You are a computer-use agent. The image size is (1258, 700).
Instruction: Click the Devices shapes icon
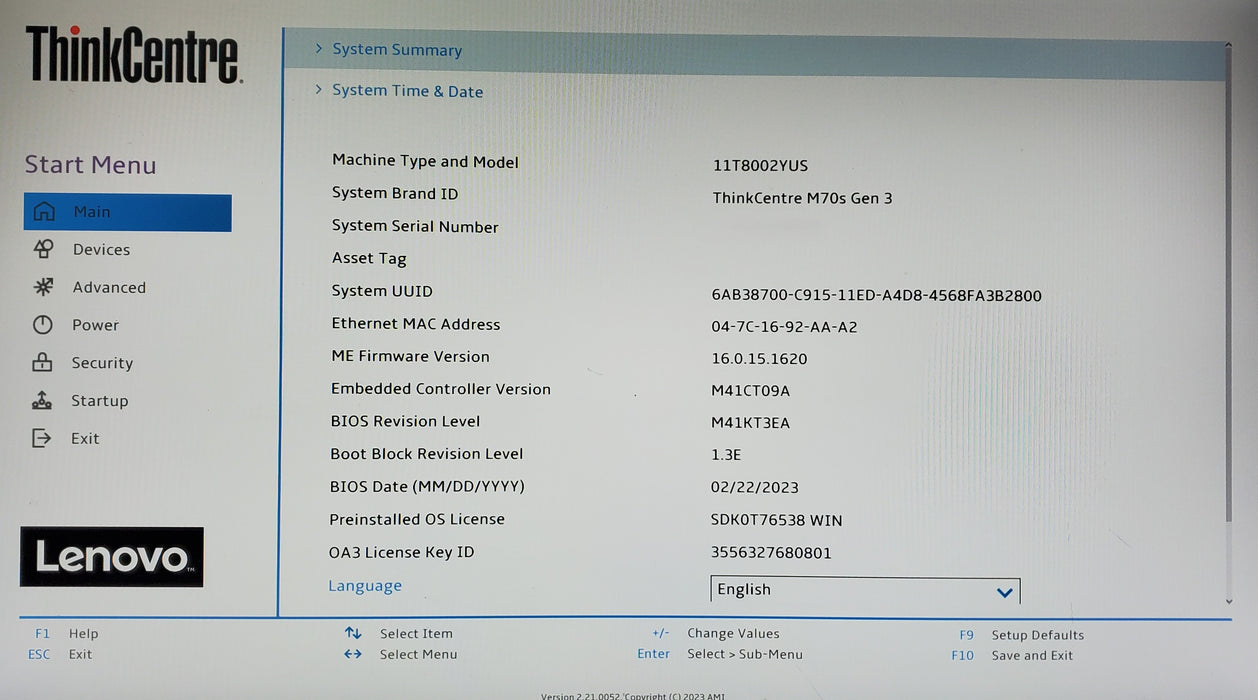43,249
